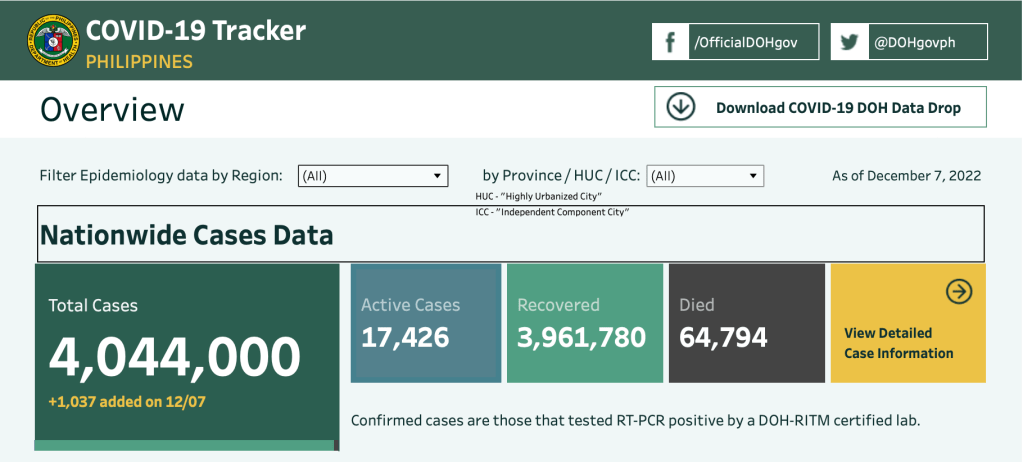Viewport: 1023px width, 462px height.
Task: Click the arrow icon on yellow tile
Action: [959, 291]
